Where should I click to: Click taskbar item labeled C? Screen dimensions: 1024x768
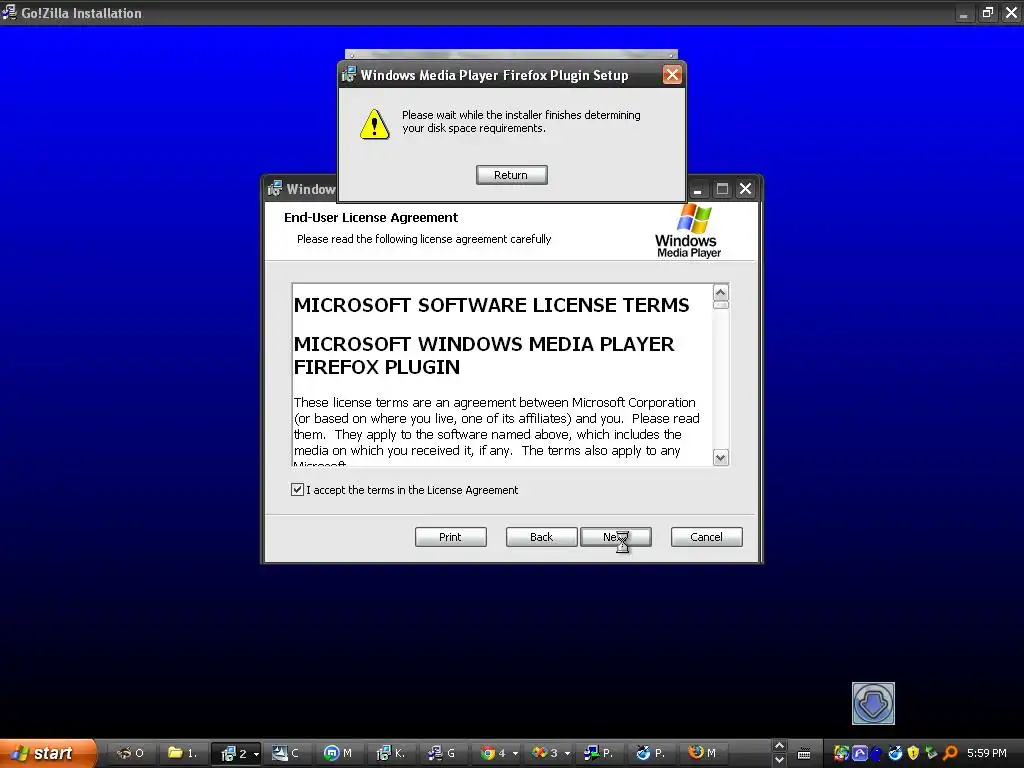285,754
